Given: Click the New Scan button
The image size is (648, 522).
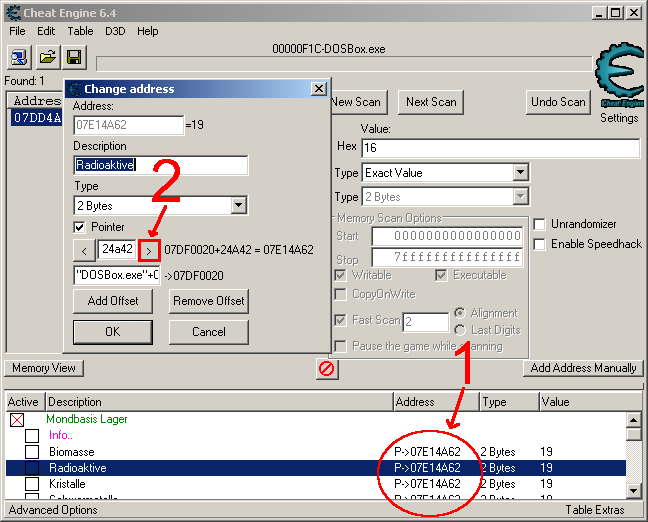Looking at the screenshot, I should tap(359, 102).
